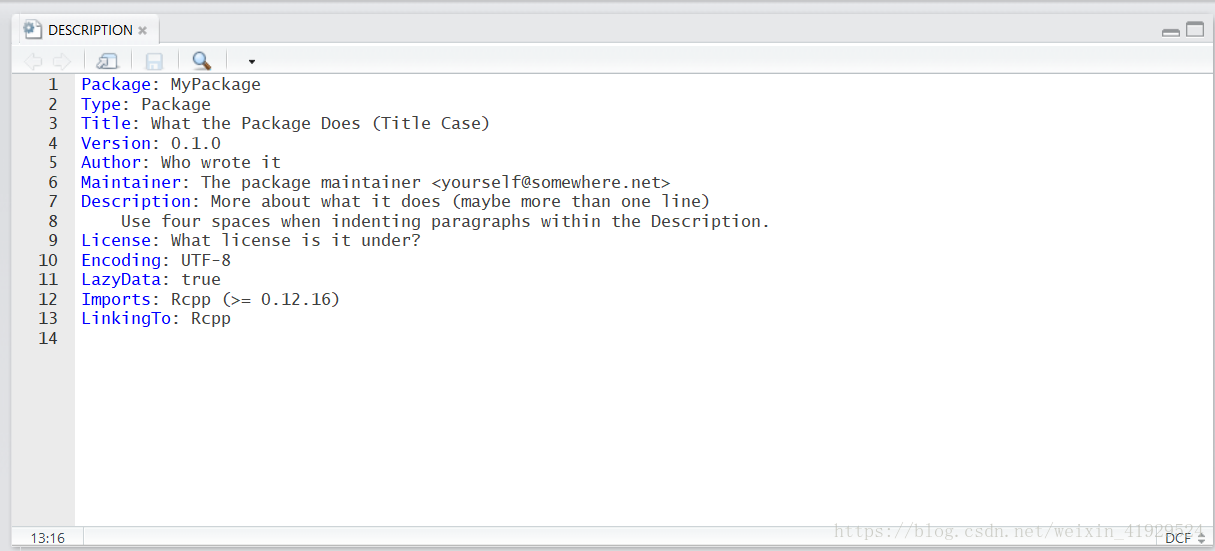Click the DESCRIPTION tab's gear file icon

click(33, 30)
